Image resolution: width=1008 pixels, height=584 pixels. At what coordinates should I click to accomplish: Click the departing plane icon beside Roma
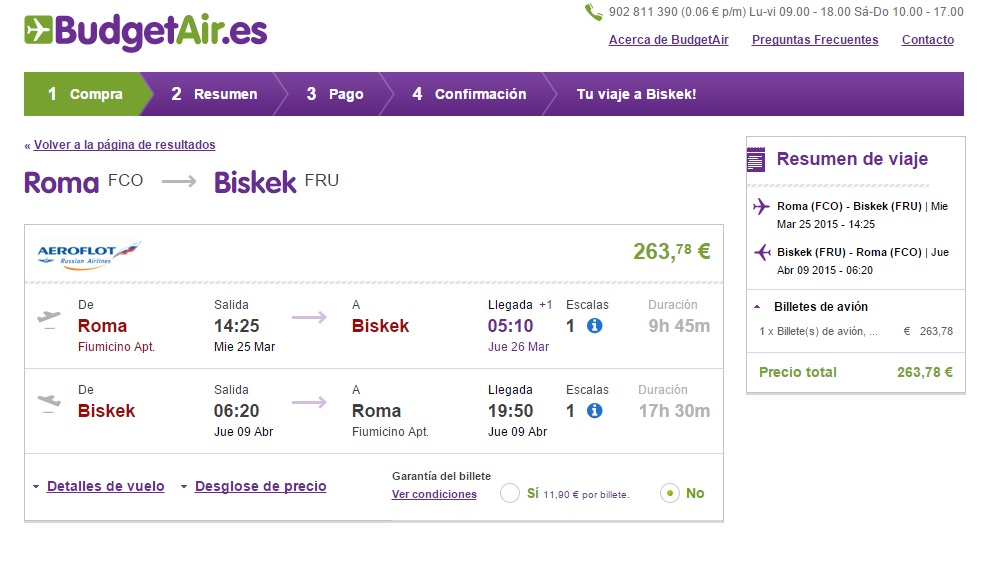coord(49,318)
